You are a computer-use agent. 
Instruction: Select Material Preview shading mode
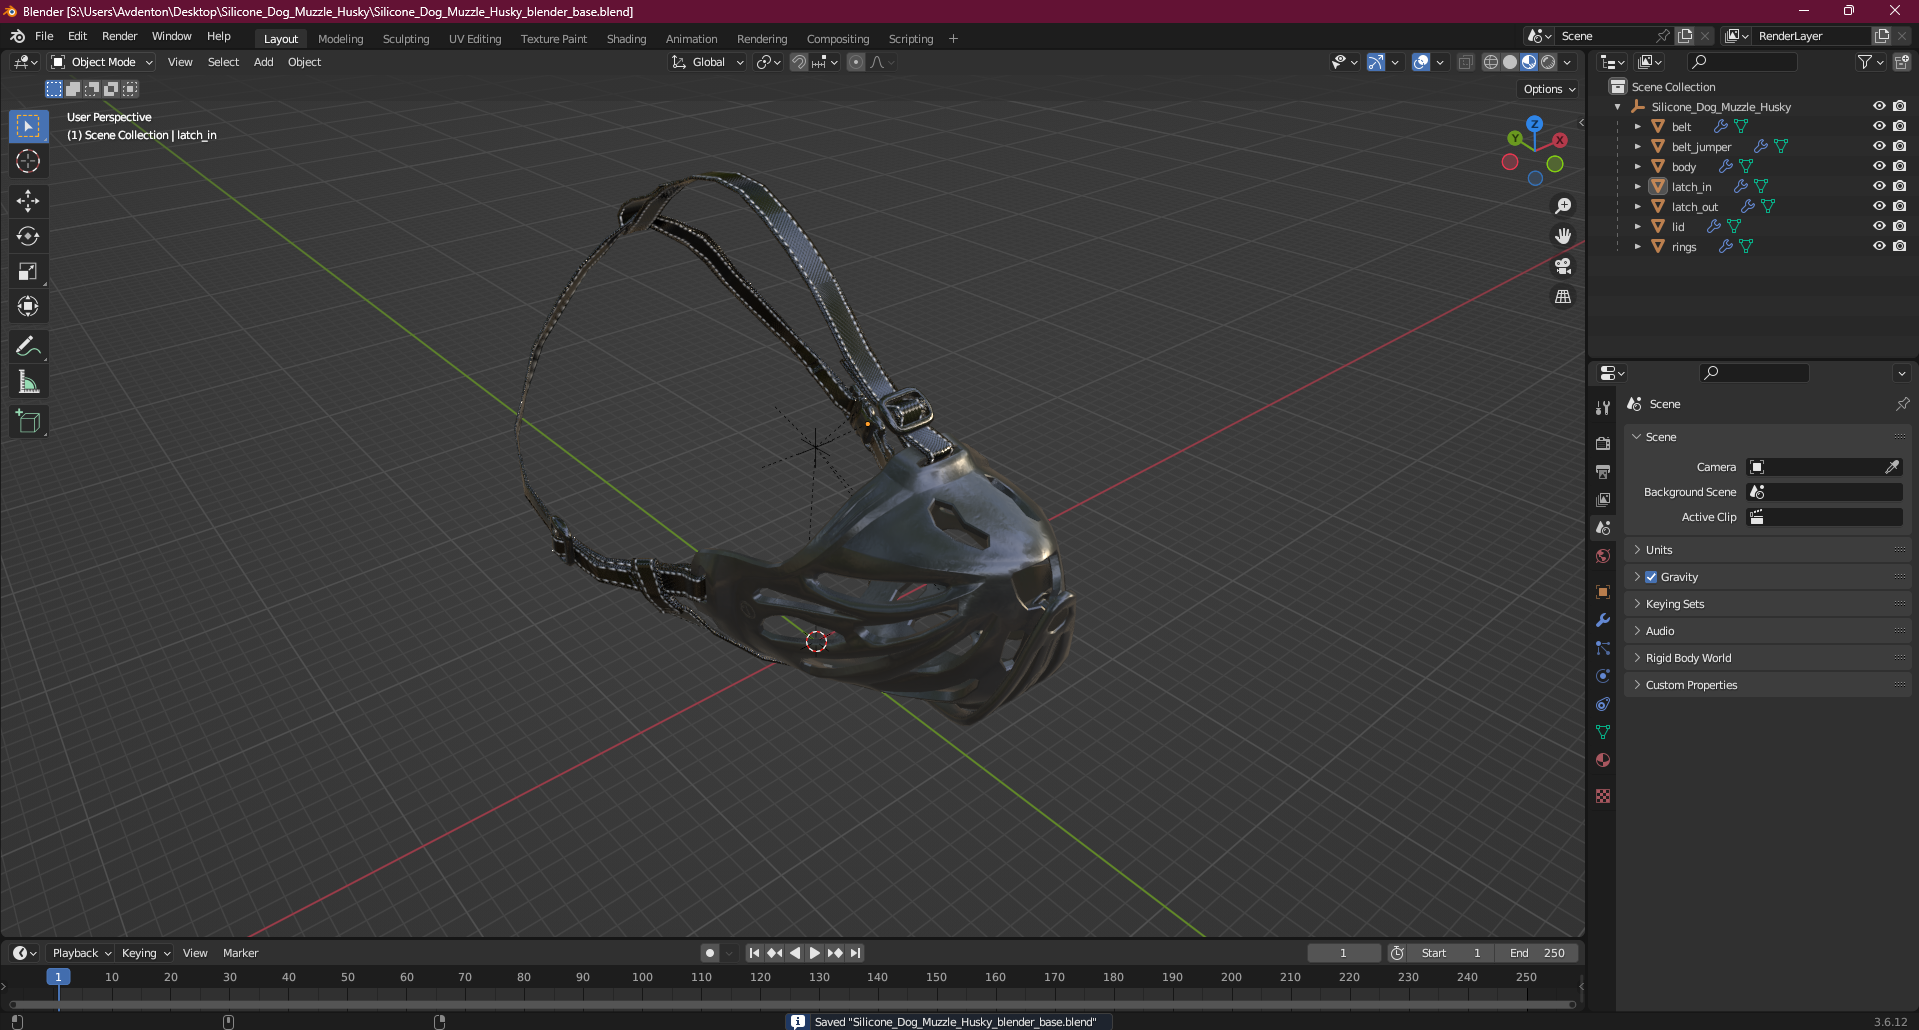[1529, 62]
